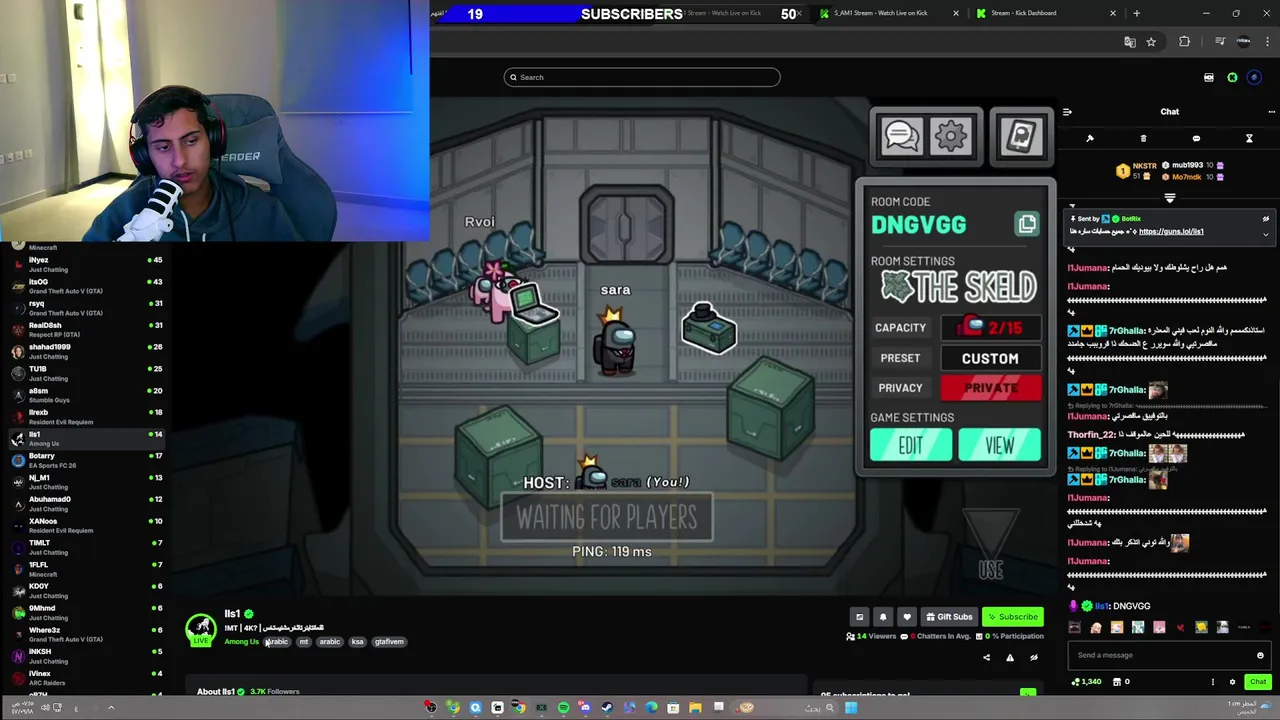This screenshot has width=1280, height=720.
Task: Open Steam from the taskbar
Action: coord(607,708)
